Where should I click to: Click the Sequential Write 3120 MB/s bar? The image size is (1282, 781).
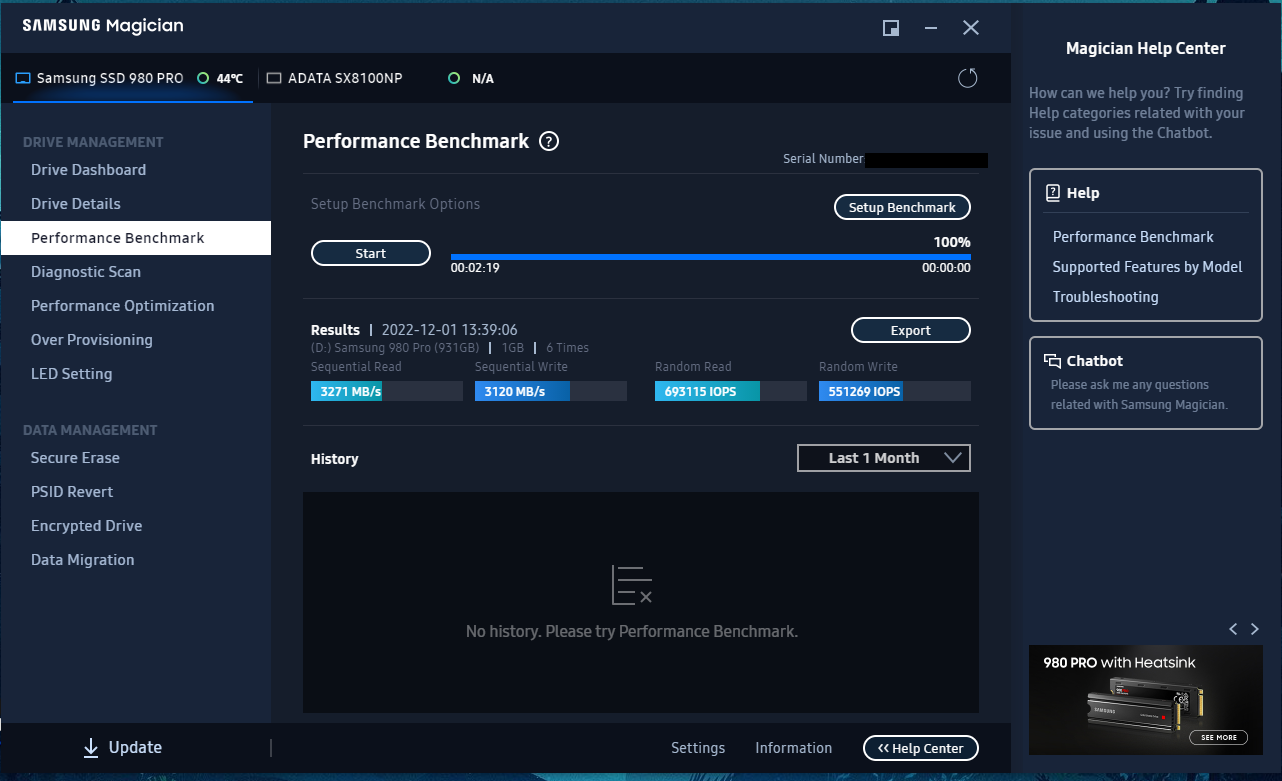(x=551, y=391)
